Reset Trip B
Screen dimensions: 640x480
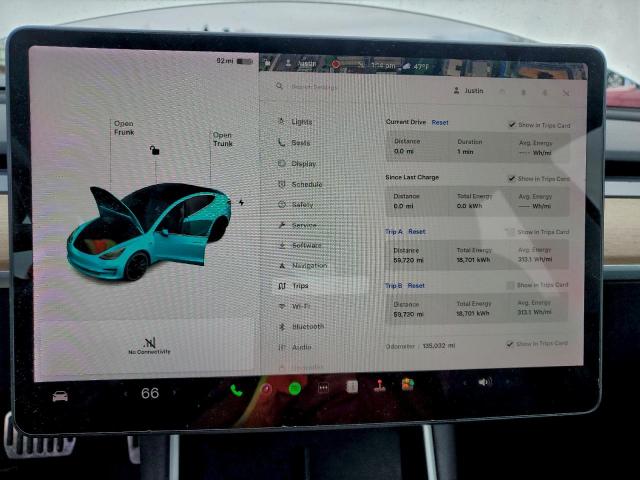click(416, 286)
